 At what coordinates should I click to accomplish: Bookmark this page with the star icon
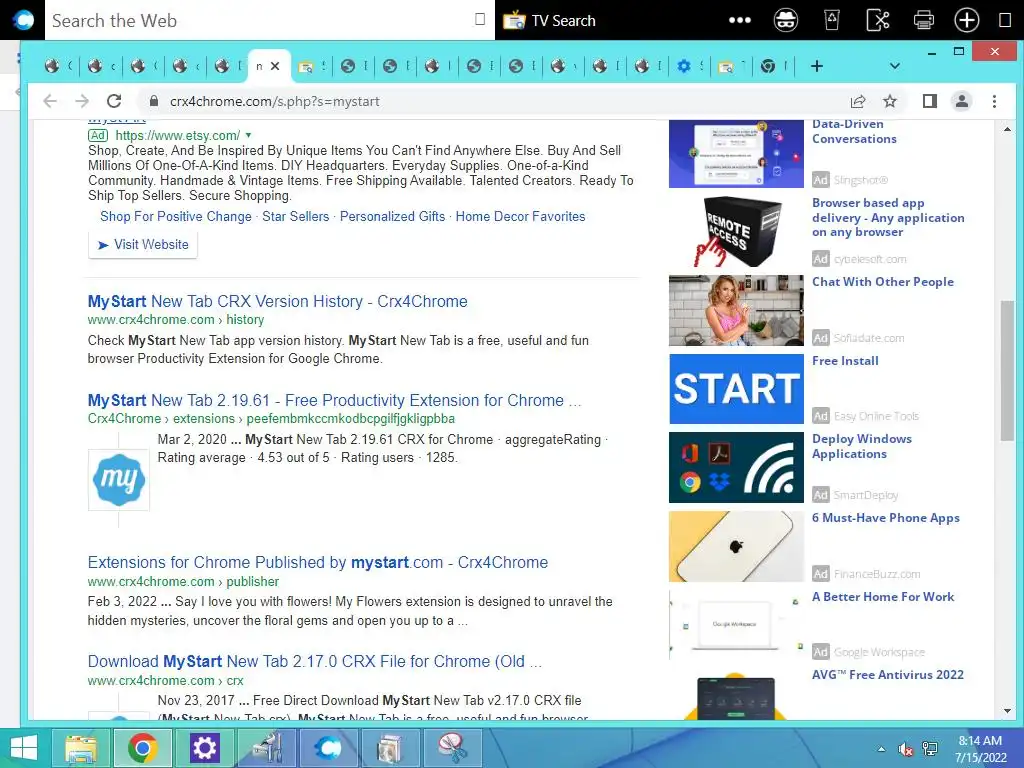pos(889,101)
